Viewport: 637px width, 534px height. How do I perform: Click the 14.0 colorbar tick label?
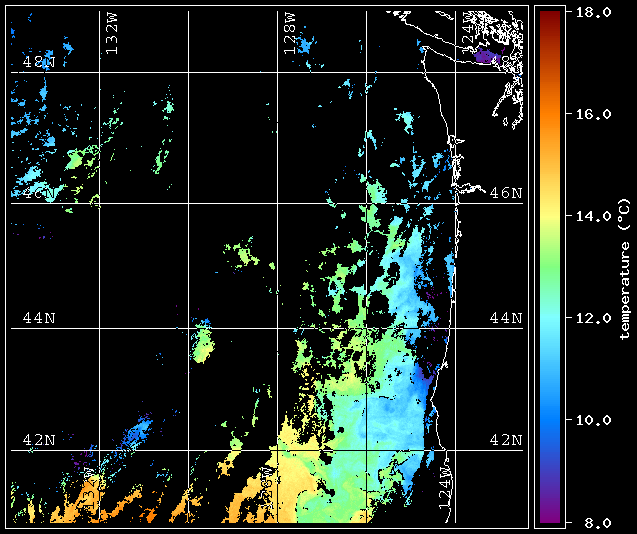(594, 216)
